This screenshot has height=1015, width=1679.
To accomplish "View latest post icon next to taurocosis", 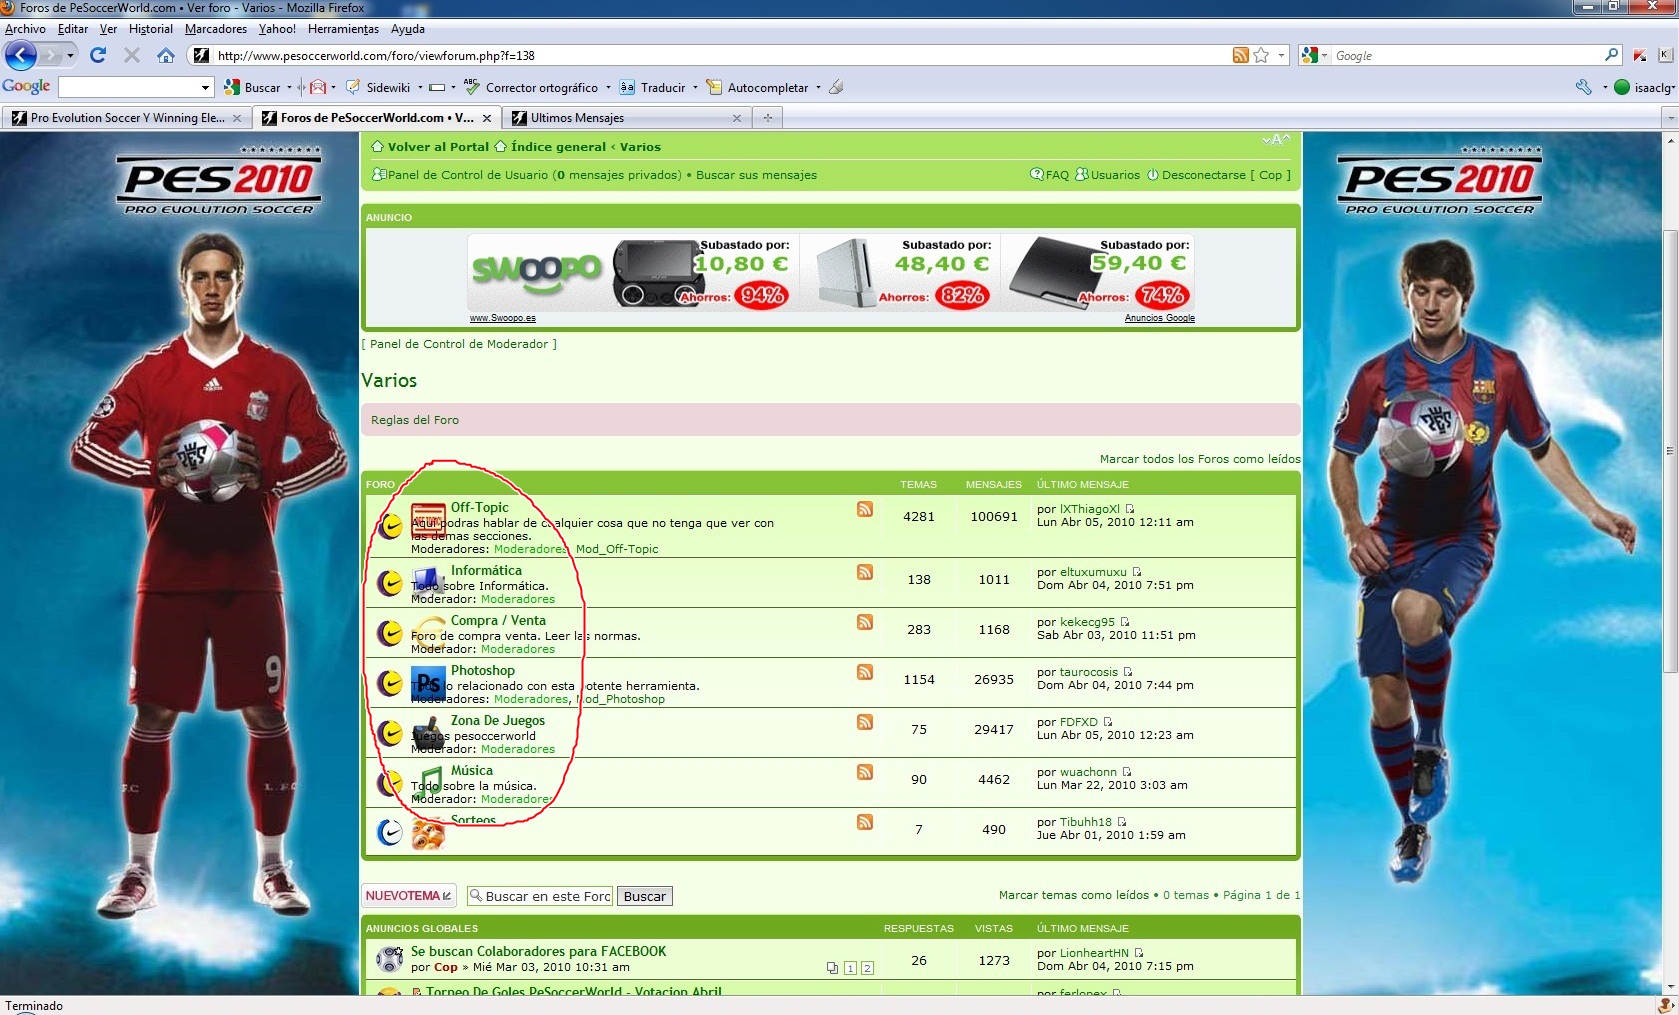I will click(1128, 672).
